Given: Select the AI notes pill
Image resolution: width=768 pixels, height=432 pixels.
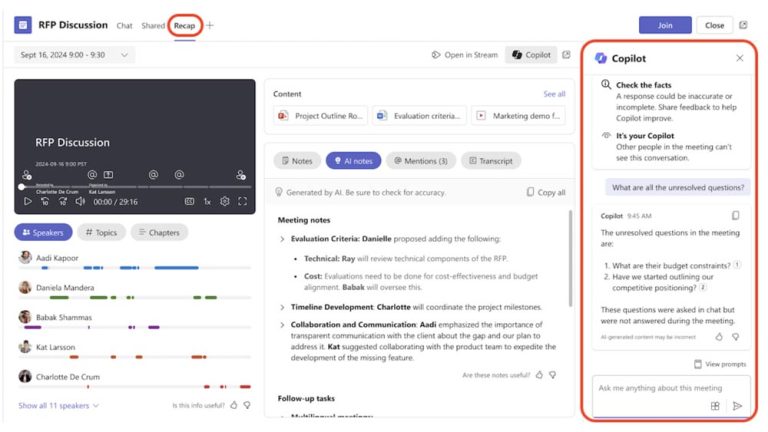Looking at the screenshot, I should coord(353,161).
